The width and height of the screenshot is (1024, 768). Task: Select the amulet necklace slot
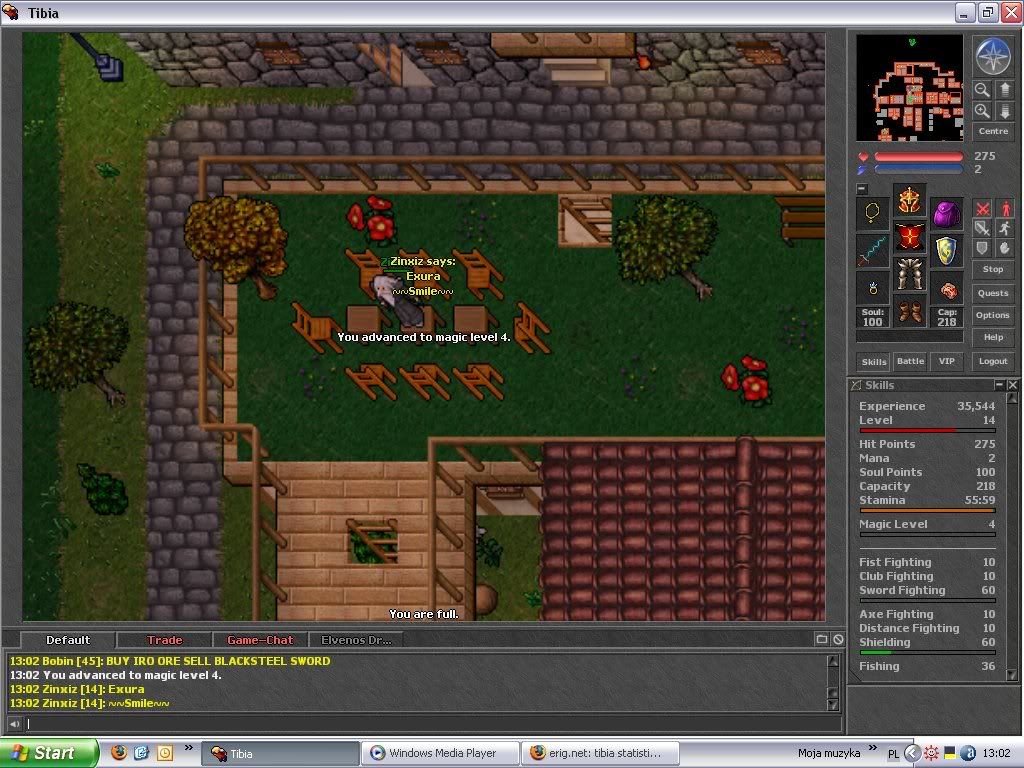pos(872,212)
